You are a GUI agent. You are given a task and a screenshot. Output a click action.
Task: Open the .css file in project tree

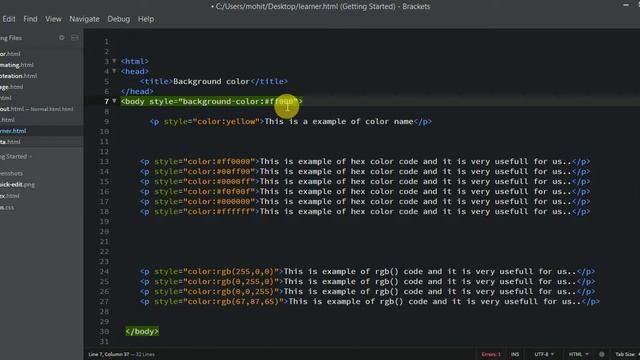click(7, 207)
